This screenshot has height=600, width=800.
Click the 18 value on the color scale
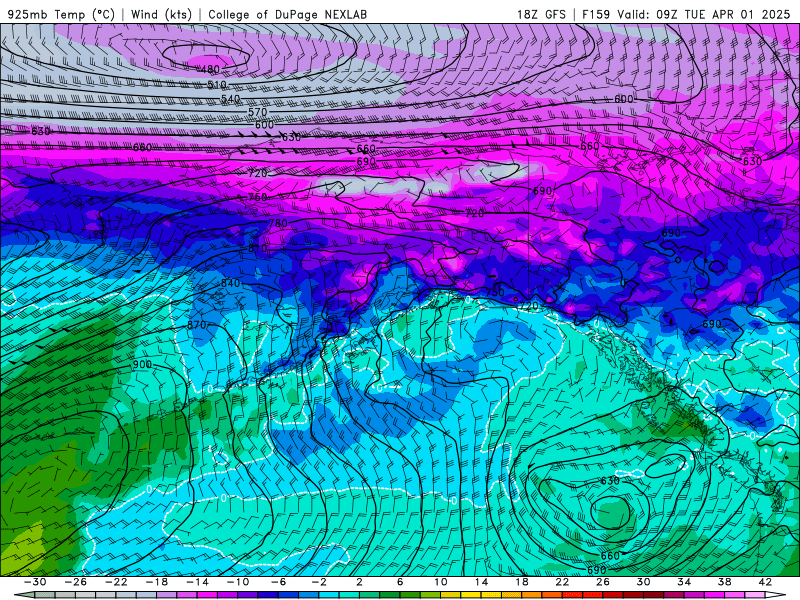521,582
